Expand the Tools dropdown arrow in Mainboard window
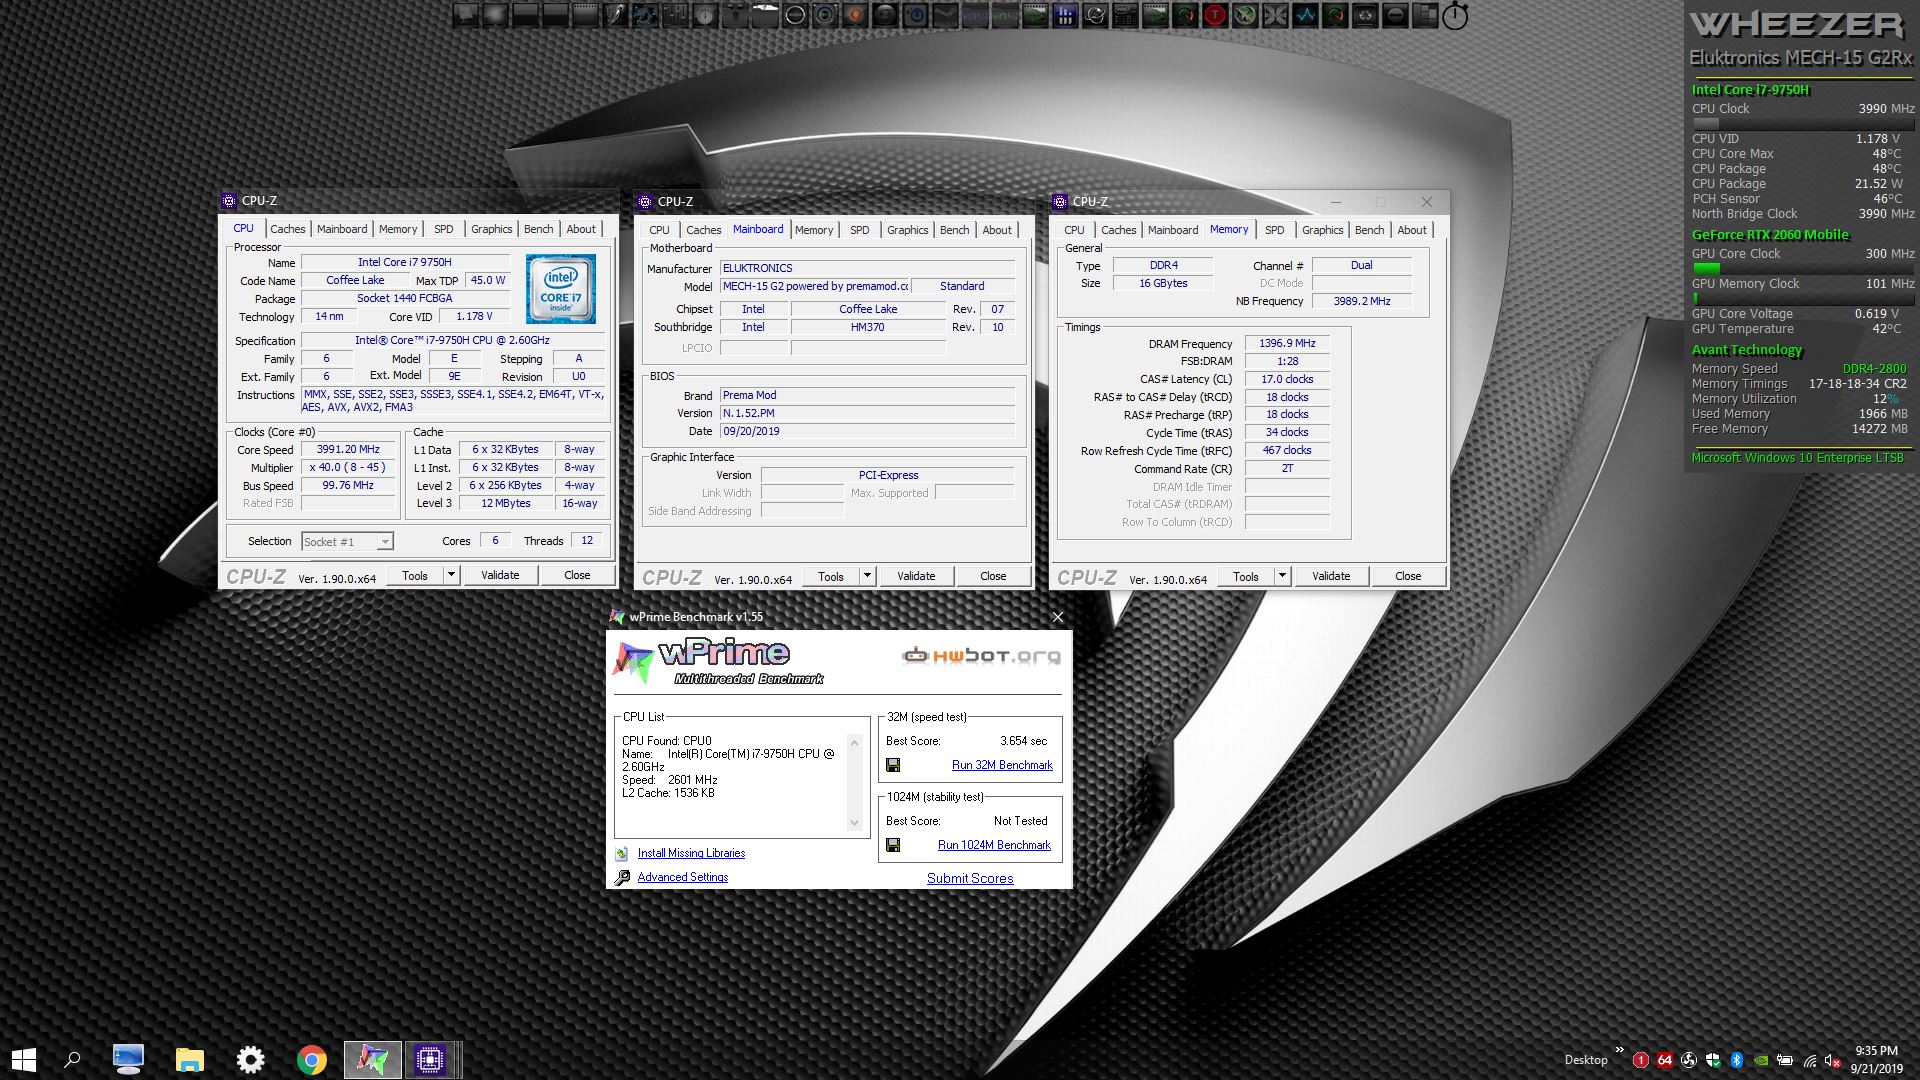 tap(867, 576)
